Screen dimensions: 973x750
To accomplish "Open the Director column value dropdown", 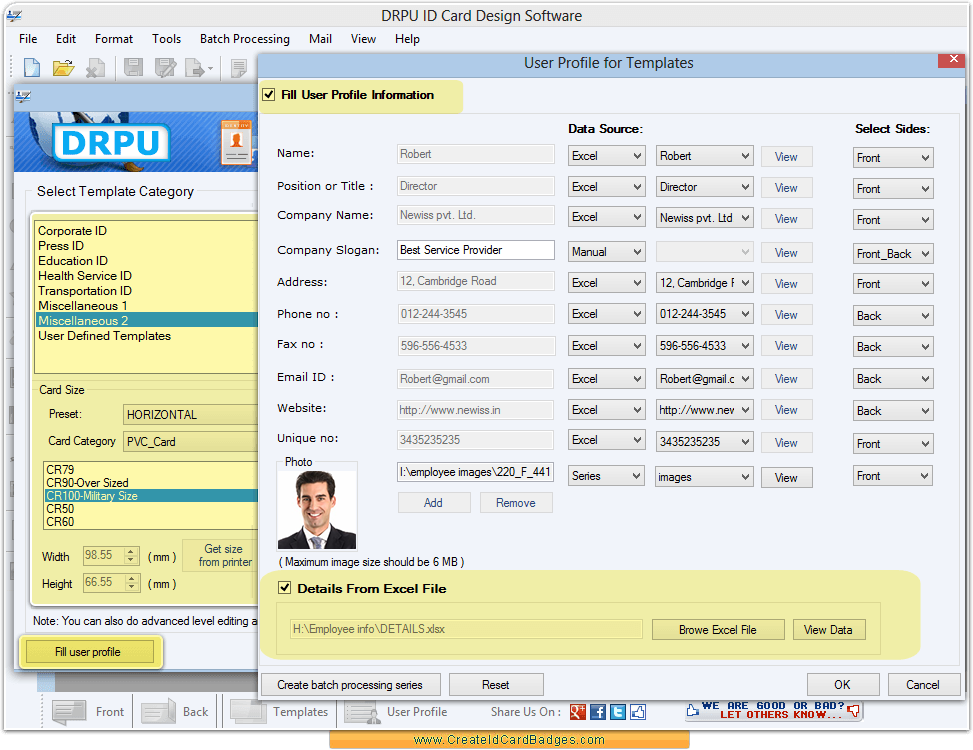I will coord(704,187).
